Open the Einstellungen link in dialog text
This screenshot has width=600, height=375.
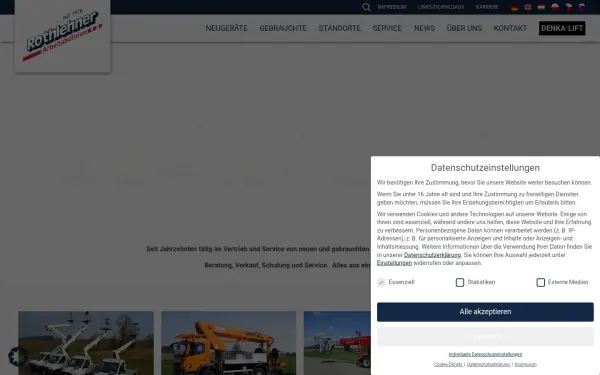(394, 263)
